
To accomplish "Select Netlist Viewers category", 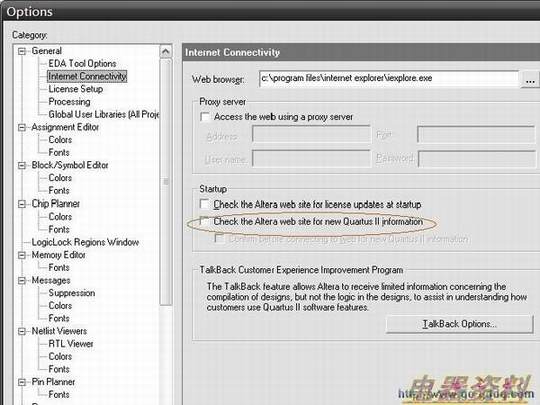I will (59, 331).
